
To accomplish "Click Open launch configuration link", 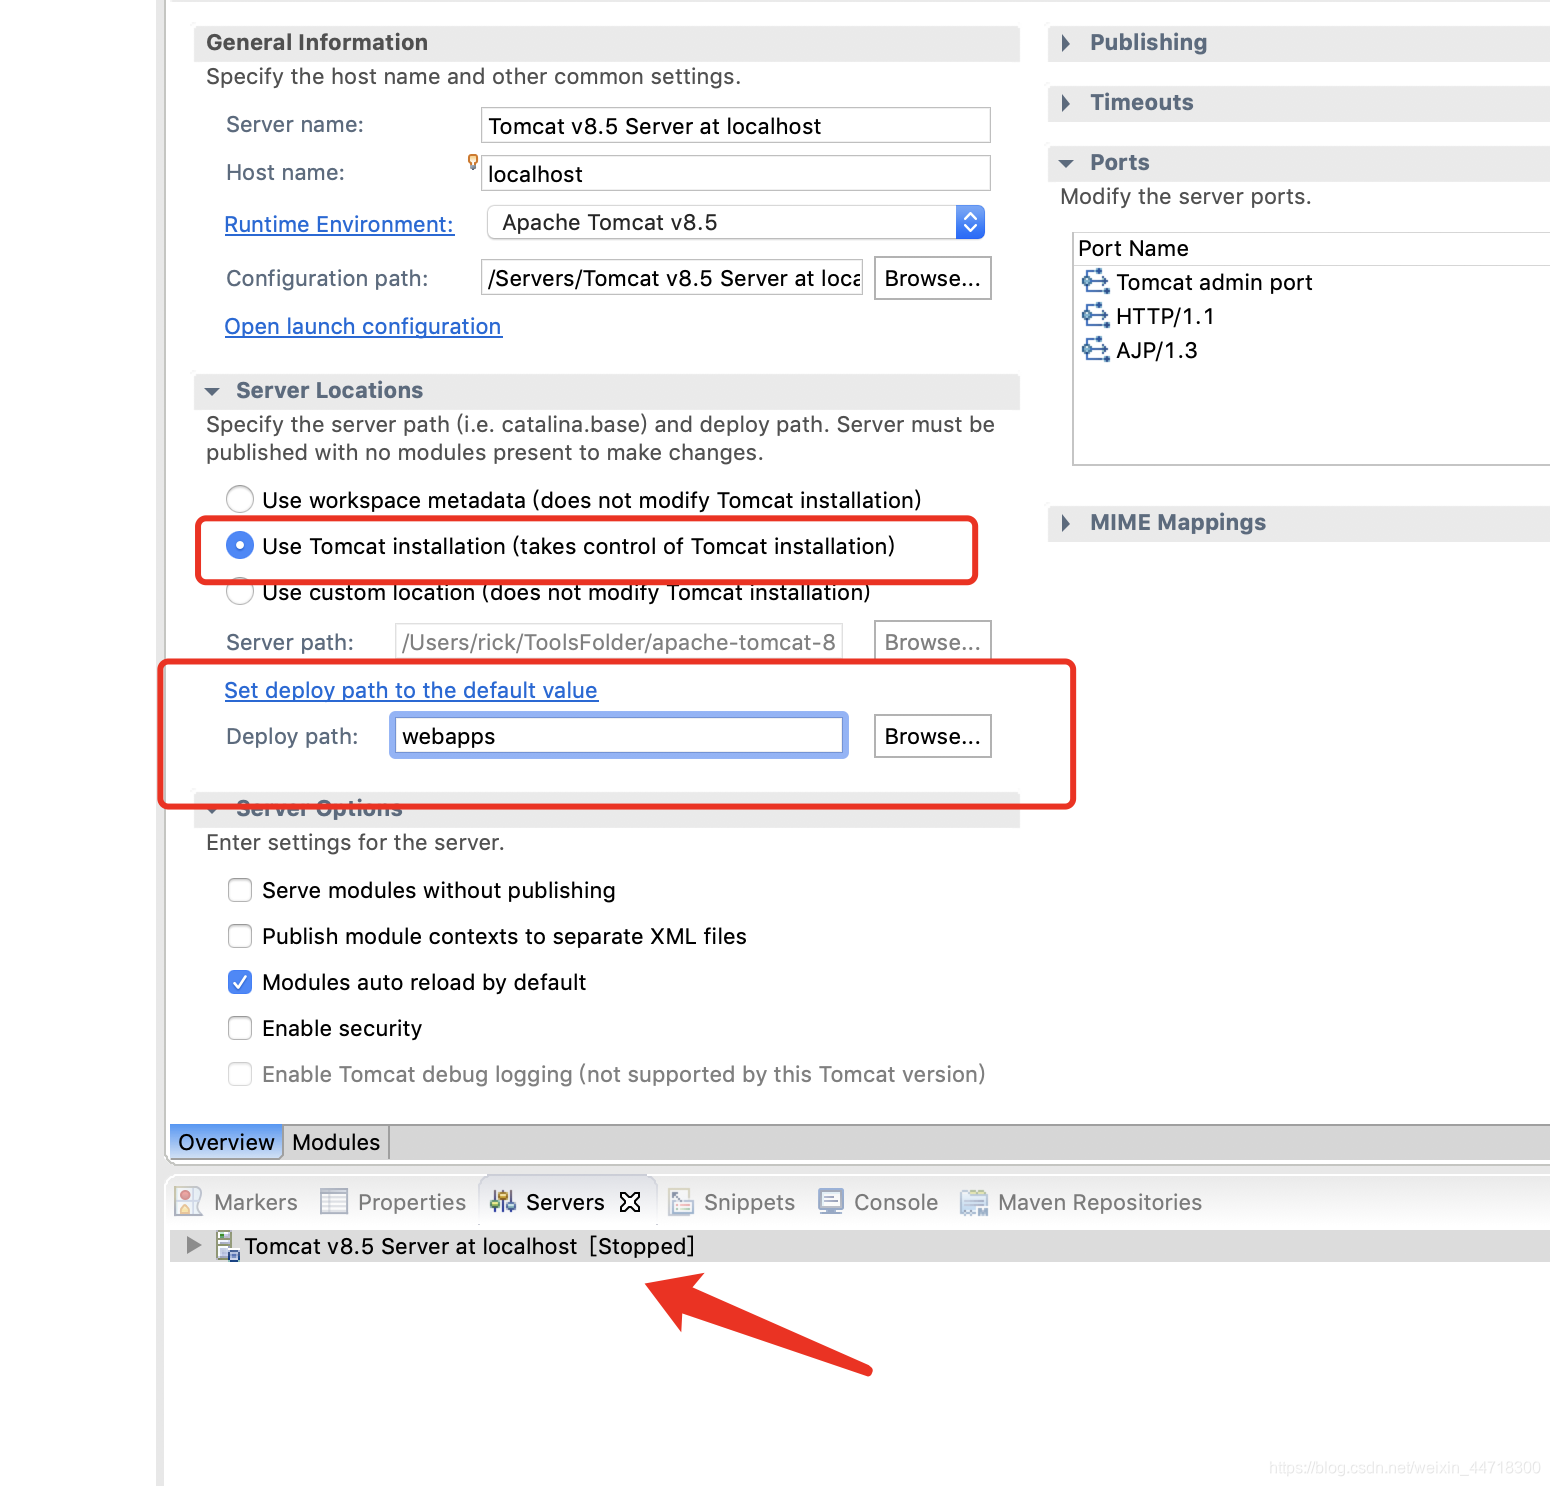I will pyautogui.click(x=363, y=326).
